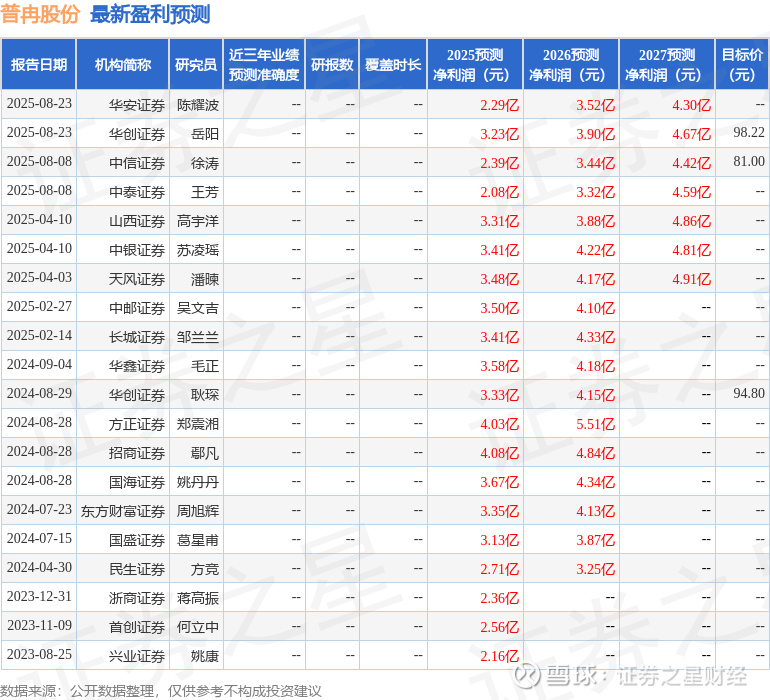Click the 4.86亿 forecast value
Image resolution: width=770 pixels, height=700 pixels.
click(x=691, y=221)
